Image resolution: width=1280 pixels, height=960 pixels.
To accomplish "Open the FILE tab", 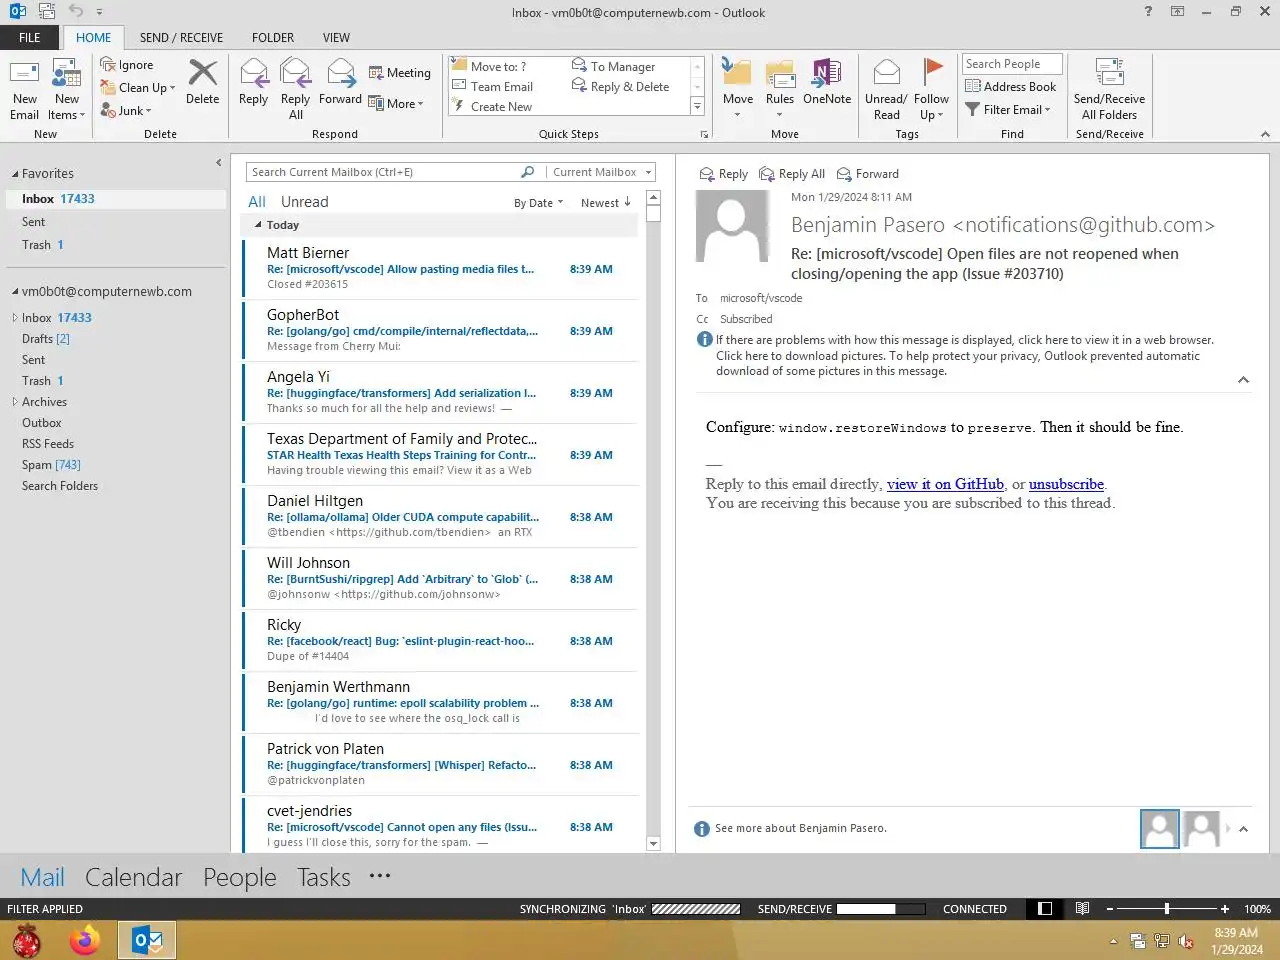I will pos(30,38).
